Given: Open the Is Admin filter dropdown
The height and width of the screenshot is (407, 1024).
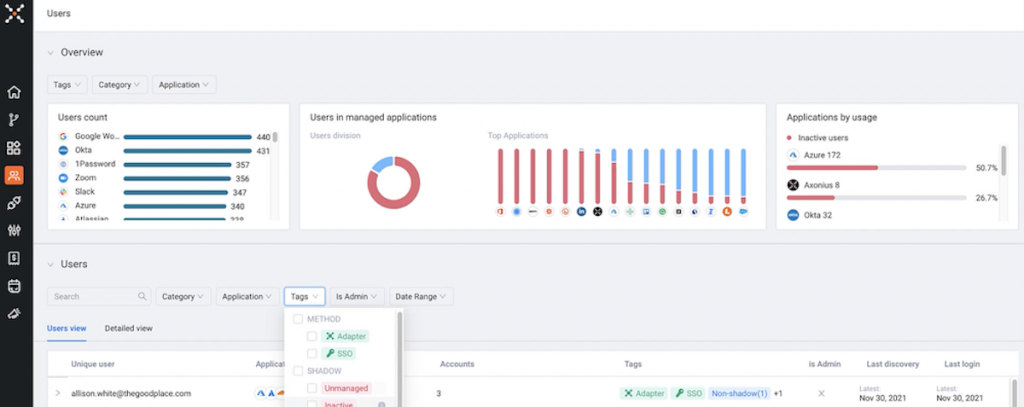Looking at the screenshot, I should pyautogui.click(x=357, y=297).
